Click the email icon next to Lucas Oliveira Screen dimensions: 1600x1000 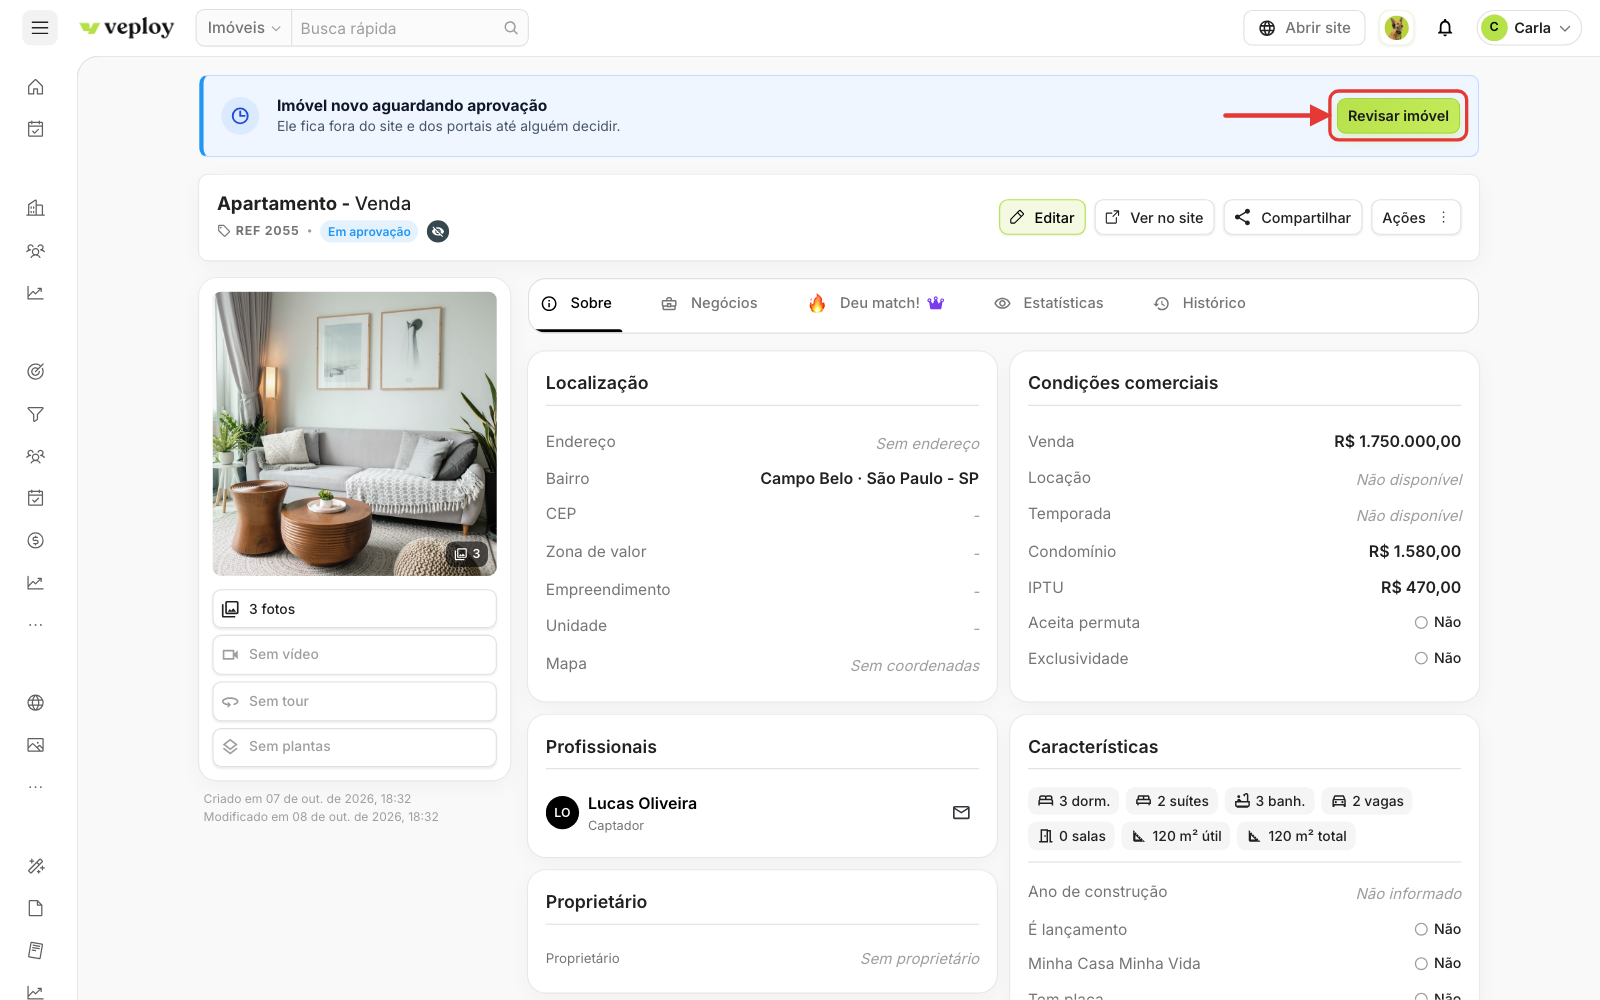[x=961, y=813]
